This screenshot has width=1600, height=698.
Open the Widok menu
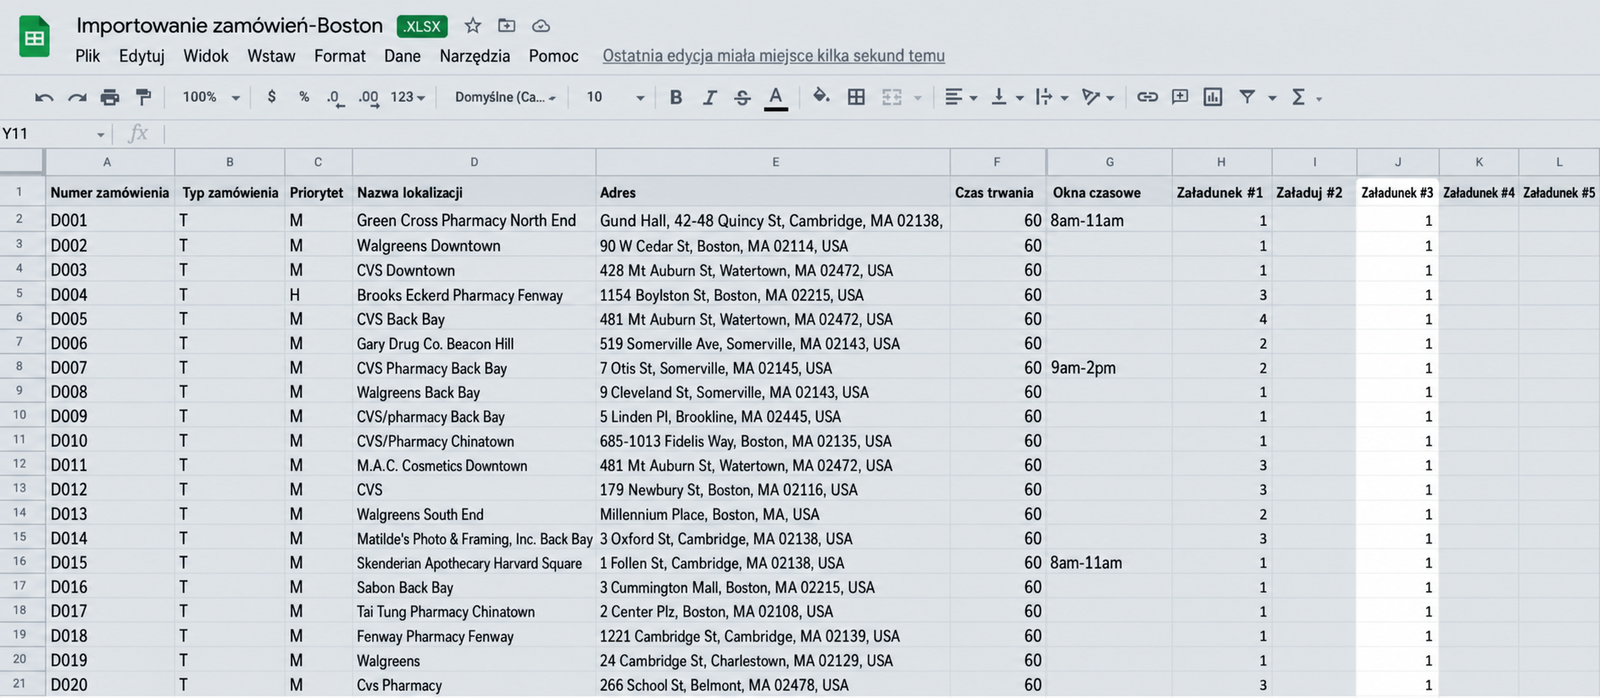tap(206, 56)
